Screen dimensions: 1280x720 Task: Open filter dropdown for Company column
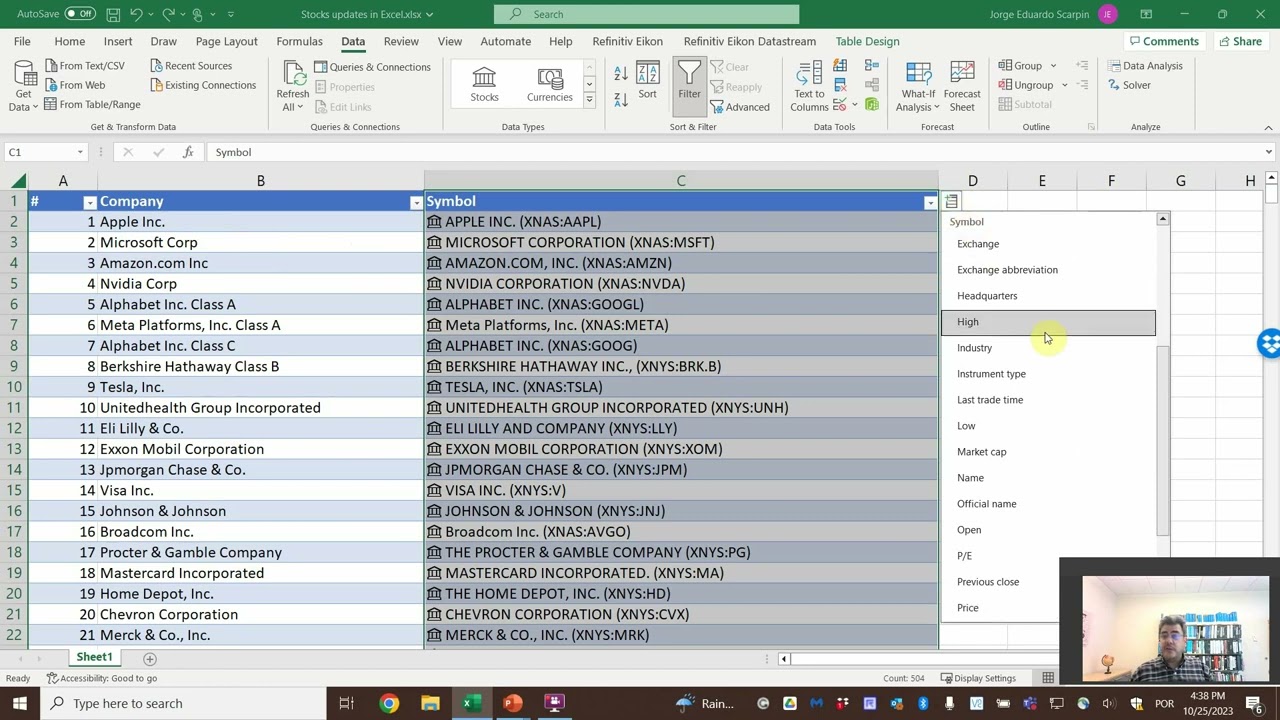[416, 202]
